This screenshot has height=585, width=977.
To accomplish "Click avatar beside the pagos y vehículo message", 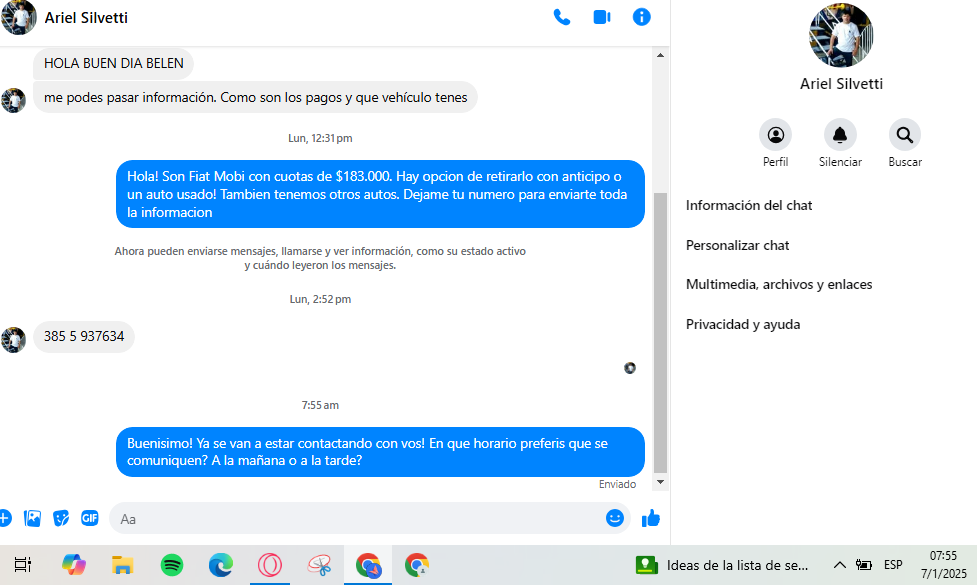I will click(13, 100).
